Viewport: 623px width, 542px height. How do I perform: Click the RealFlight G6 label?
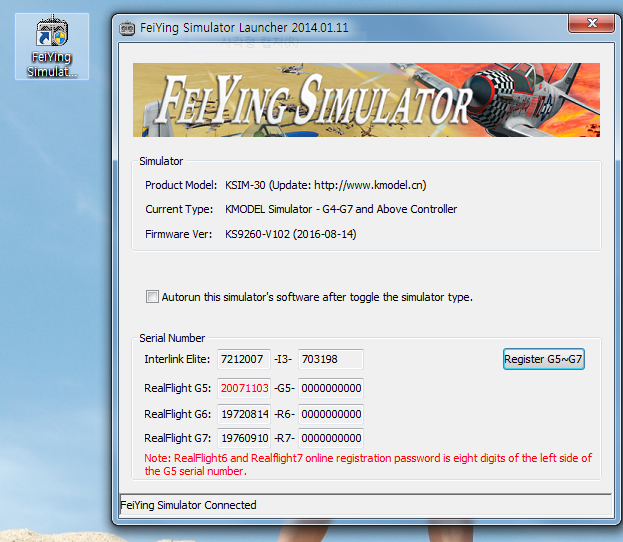click(177, 414)
